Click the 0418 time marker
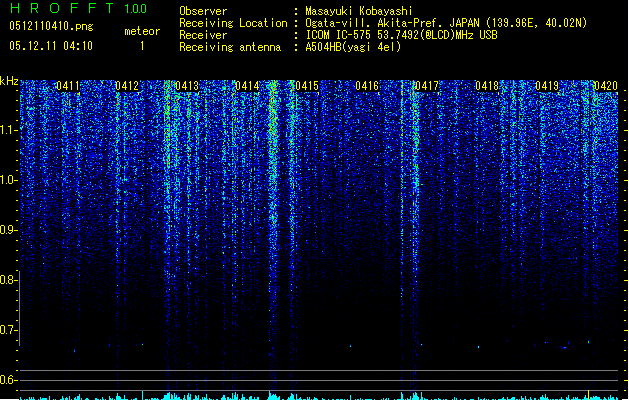 coord(487,86)
